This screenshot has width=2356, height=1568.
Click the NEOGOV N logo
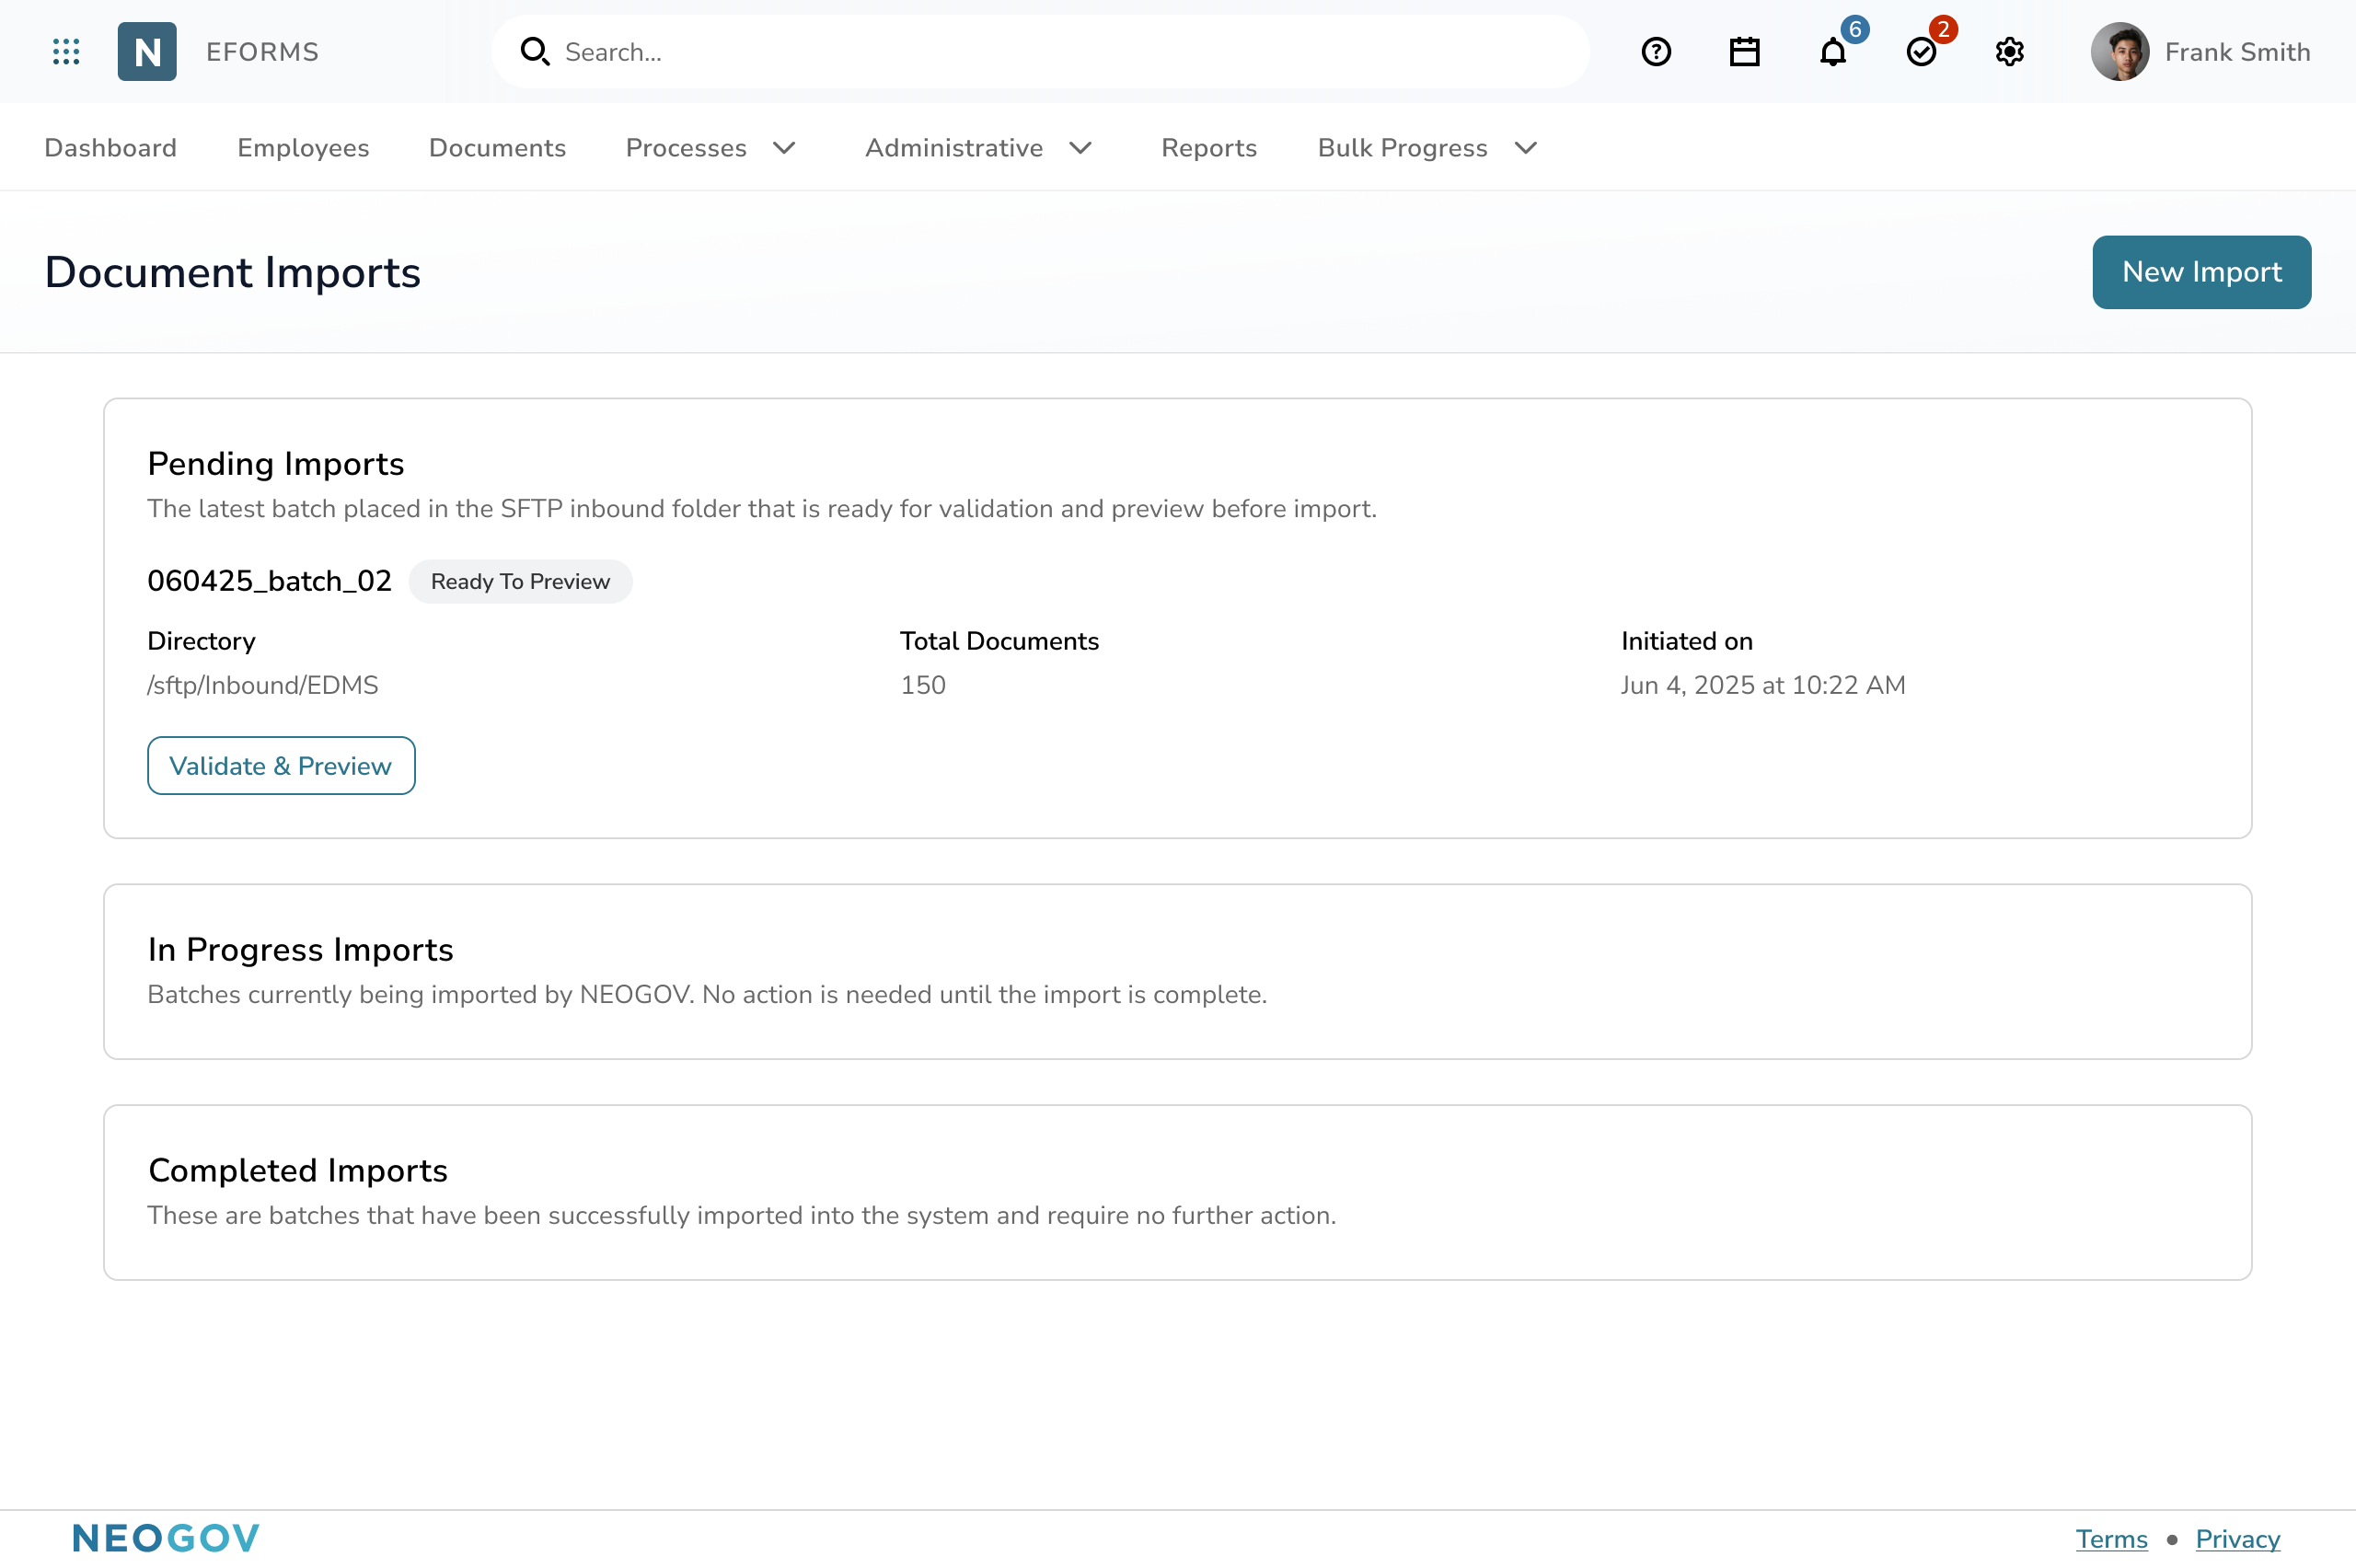146,51
